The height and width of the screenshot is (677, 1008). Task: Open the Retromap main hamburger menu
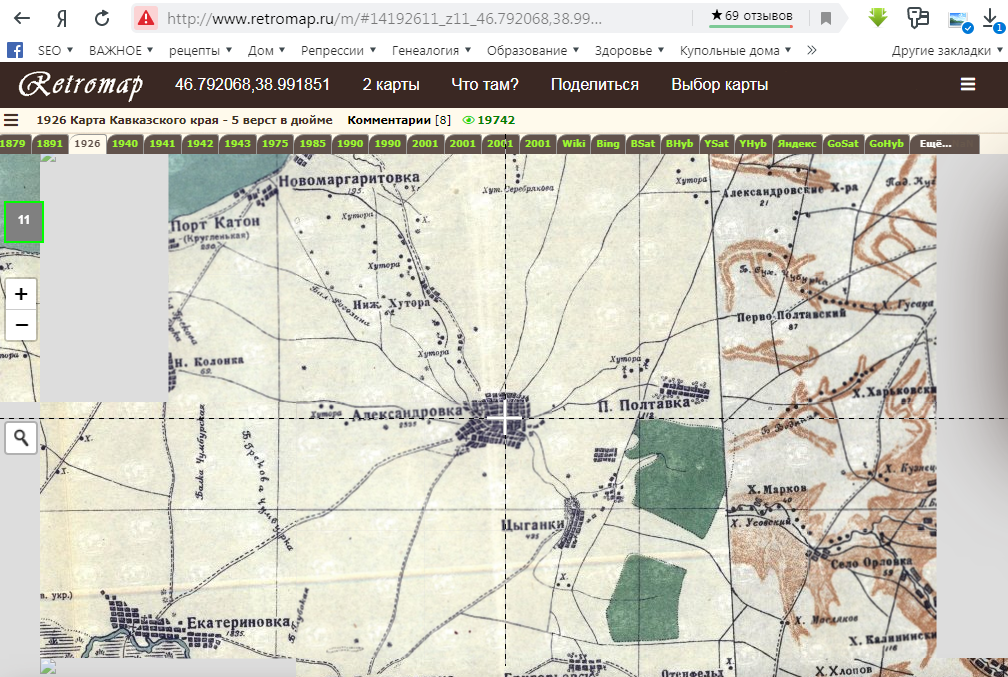coord(968,84)
